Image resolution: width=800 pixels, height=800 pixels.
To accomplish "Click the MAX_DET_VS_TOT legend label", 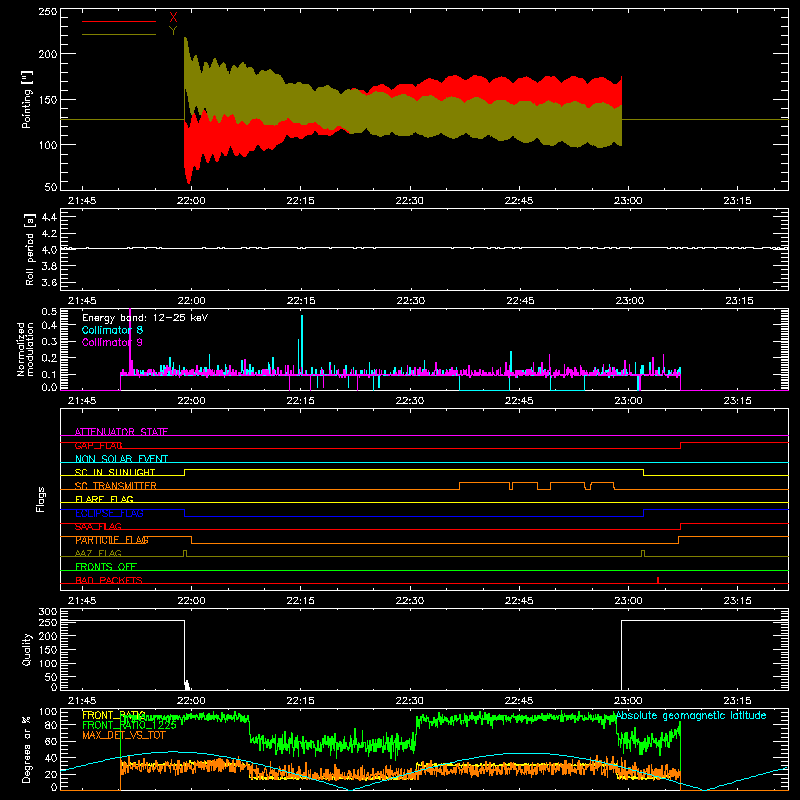I will [x=124, y=735].
